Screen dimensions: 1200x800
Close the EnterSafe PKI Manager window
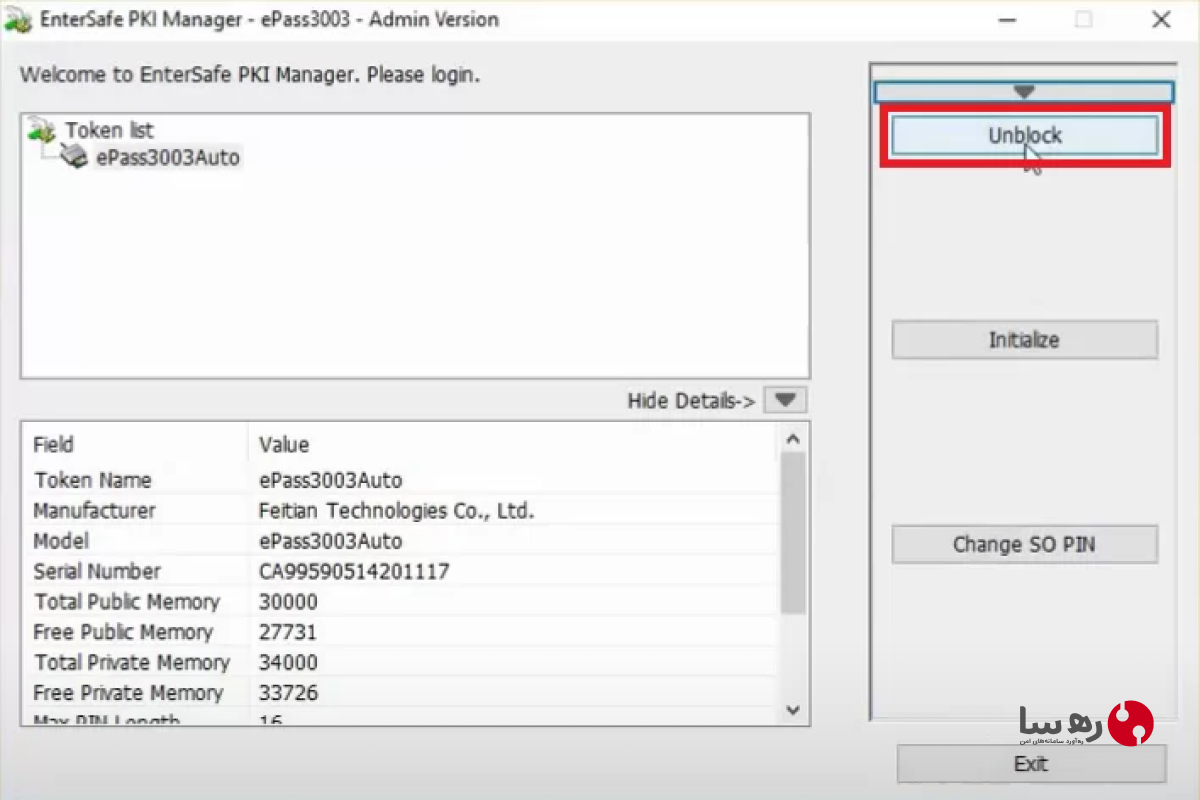coord(1161,20)
